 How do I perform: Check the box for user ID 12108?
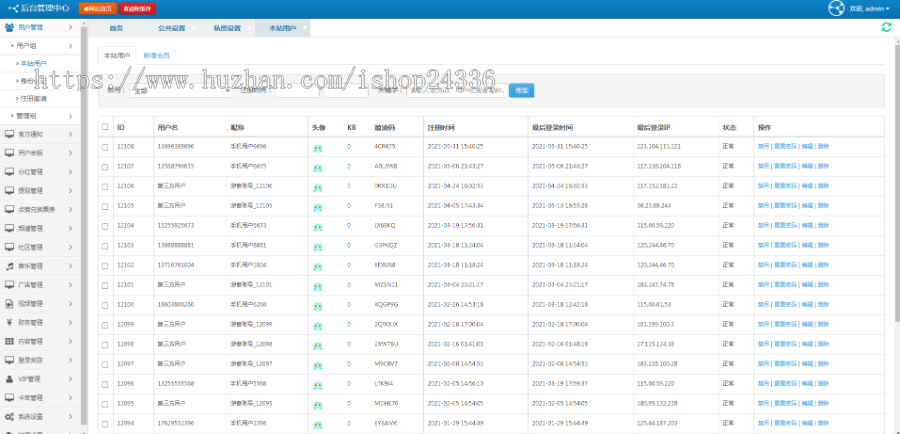point(105,147)
